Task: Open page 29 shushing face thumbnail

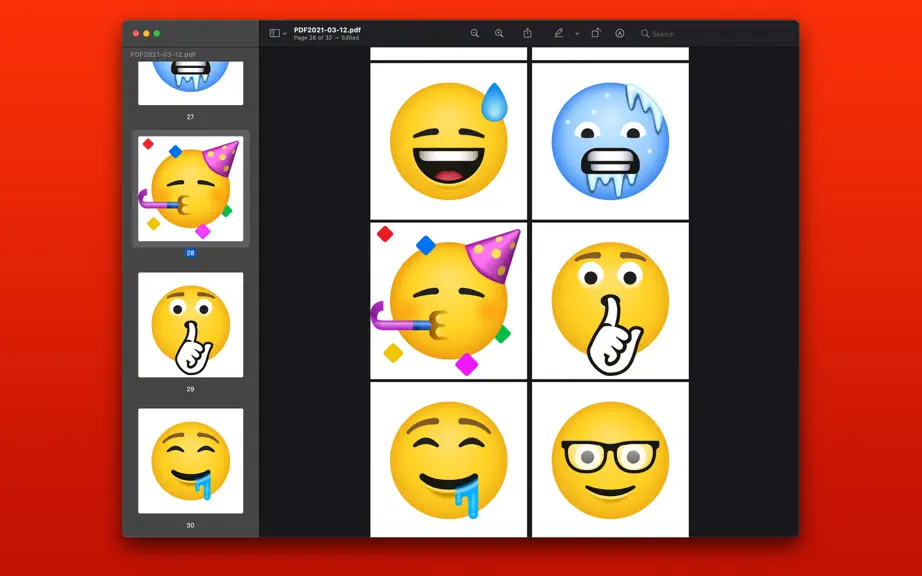Action: 191,324
